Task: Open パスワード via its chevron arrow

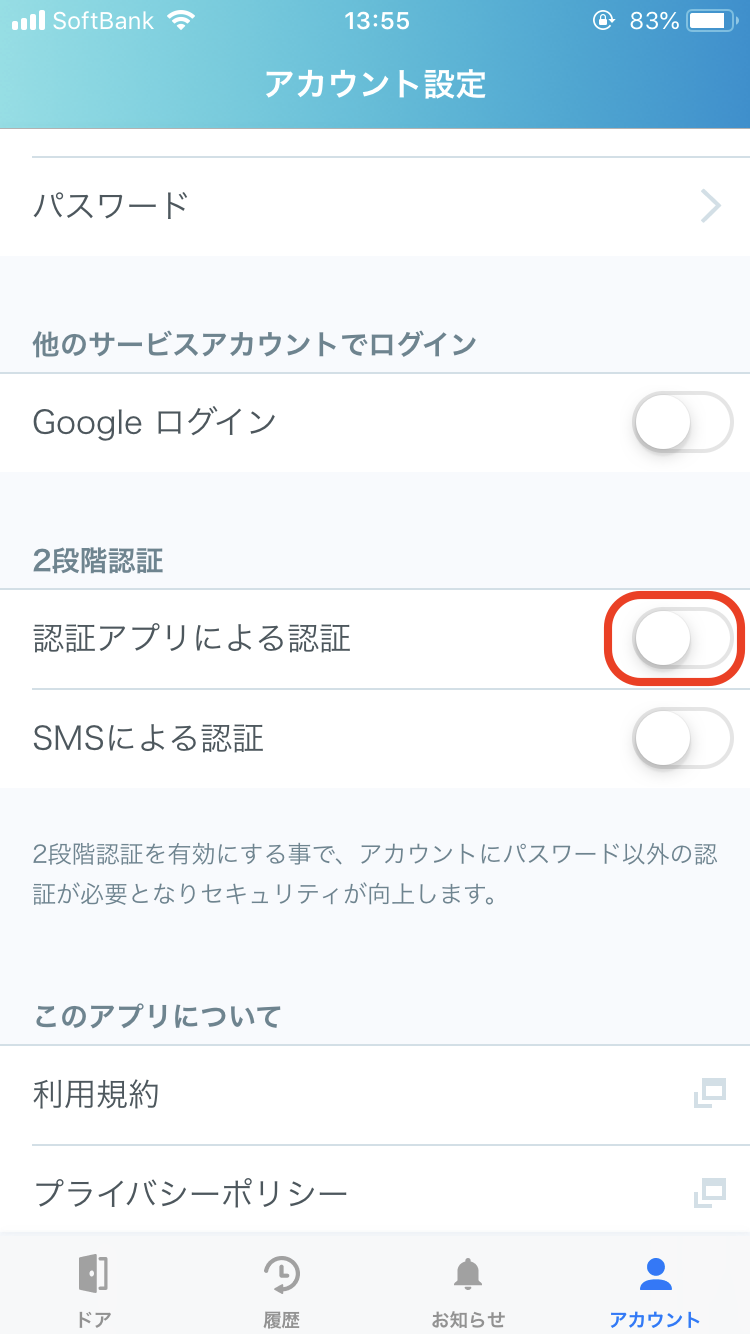Action: [x=711, y=206]
